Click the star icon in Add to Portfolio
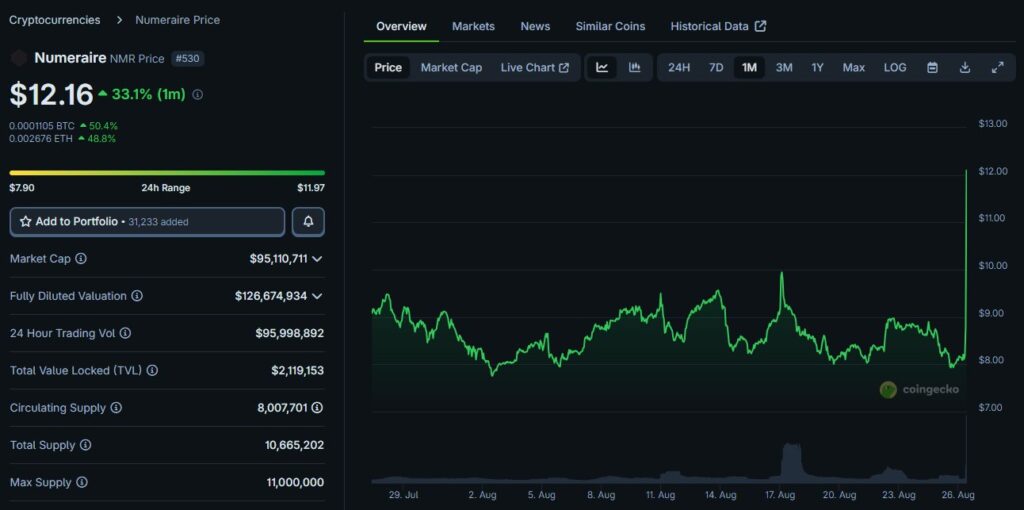The height and width of the screenshot is (510, 1024). click(x=25, y=222)
